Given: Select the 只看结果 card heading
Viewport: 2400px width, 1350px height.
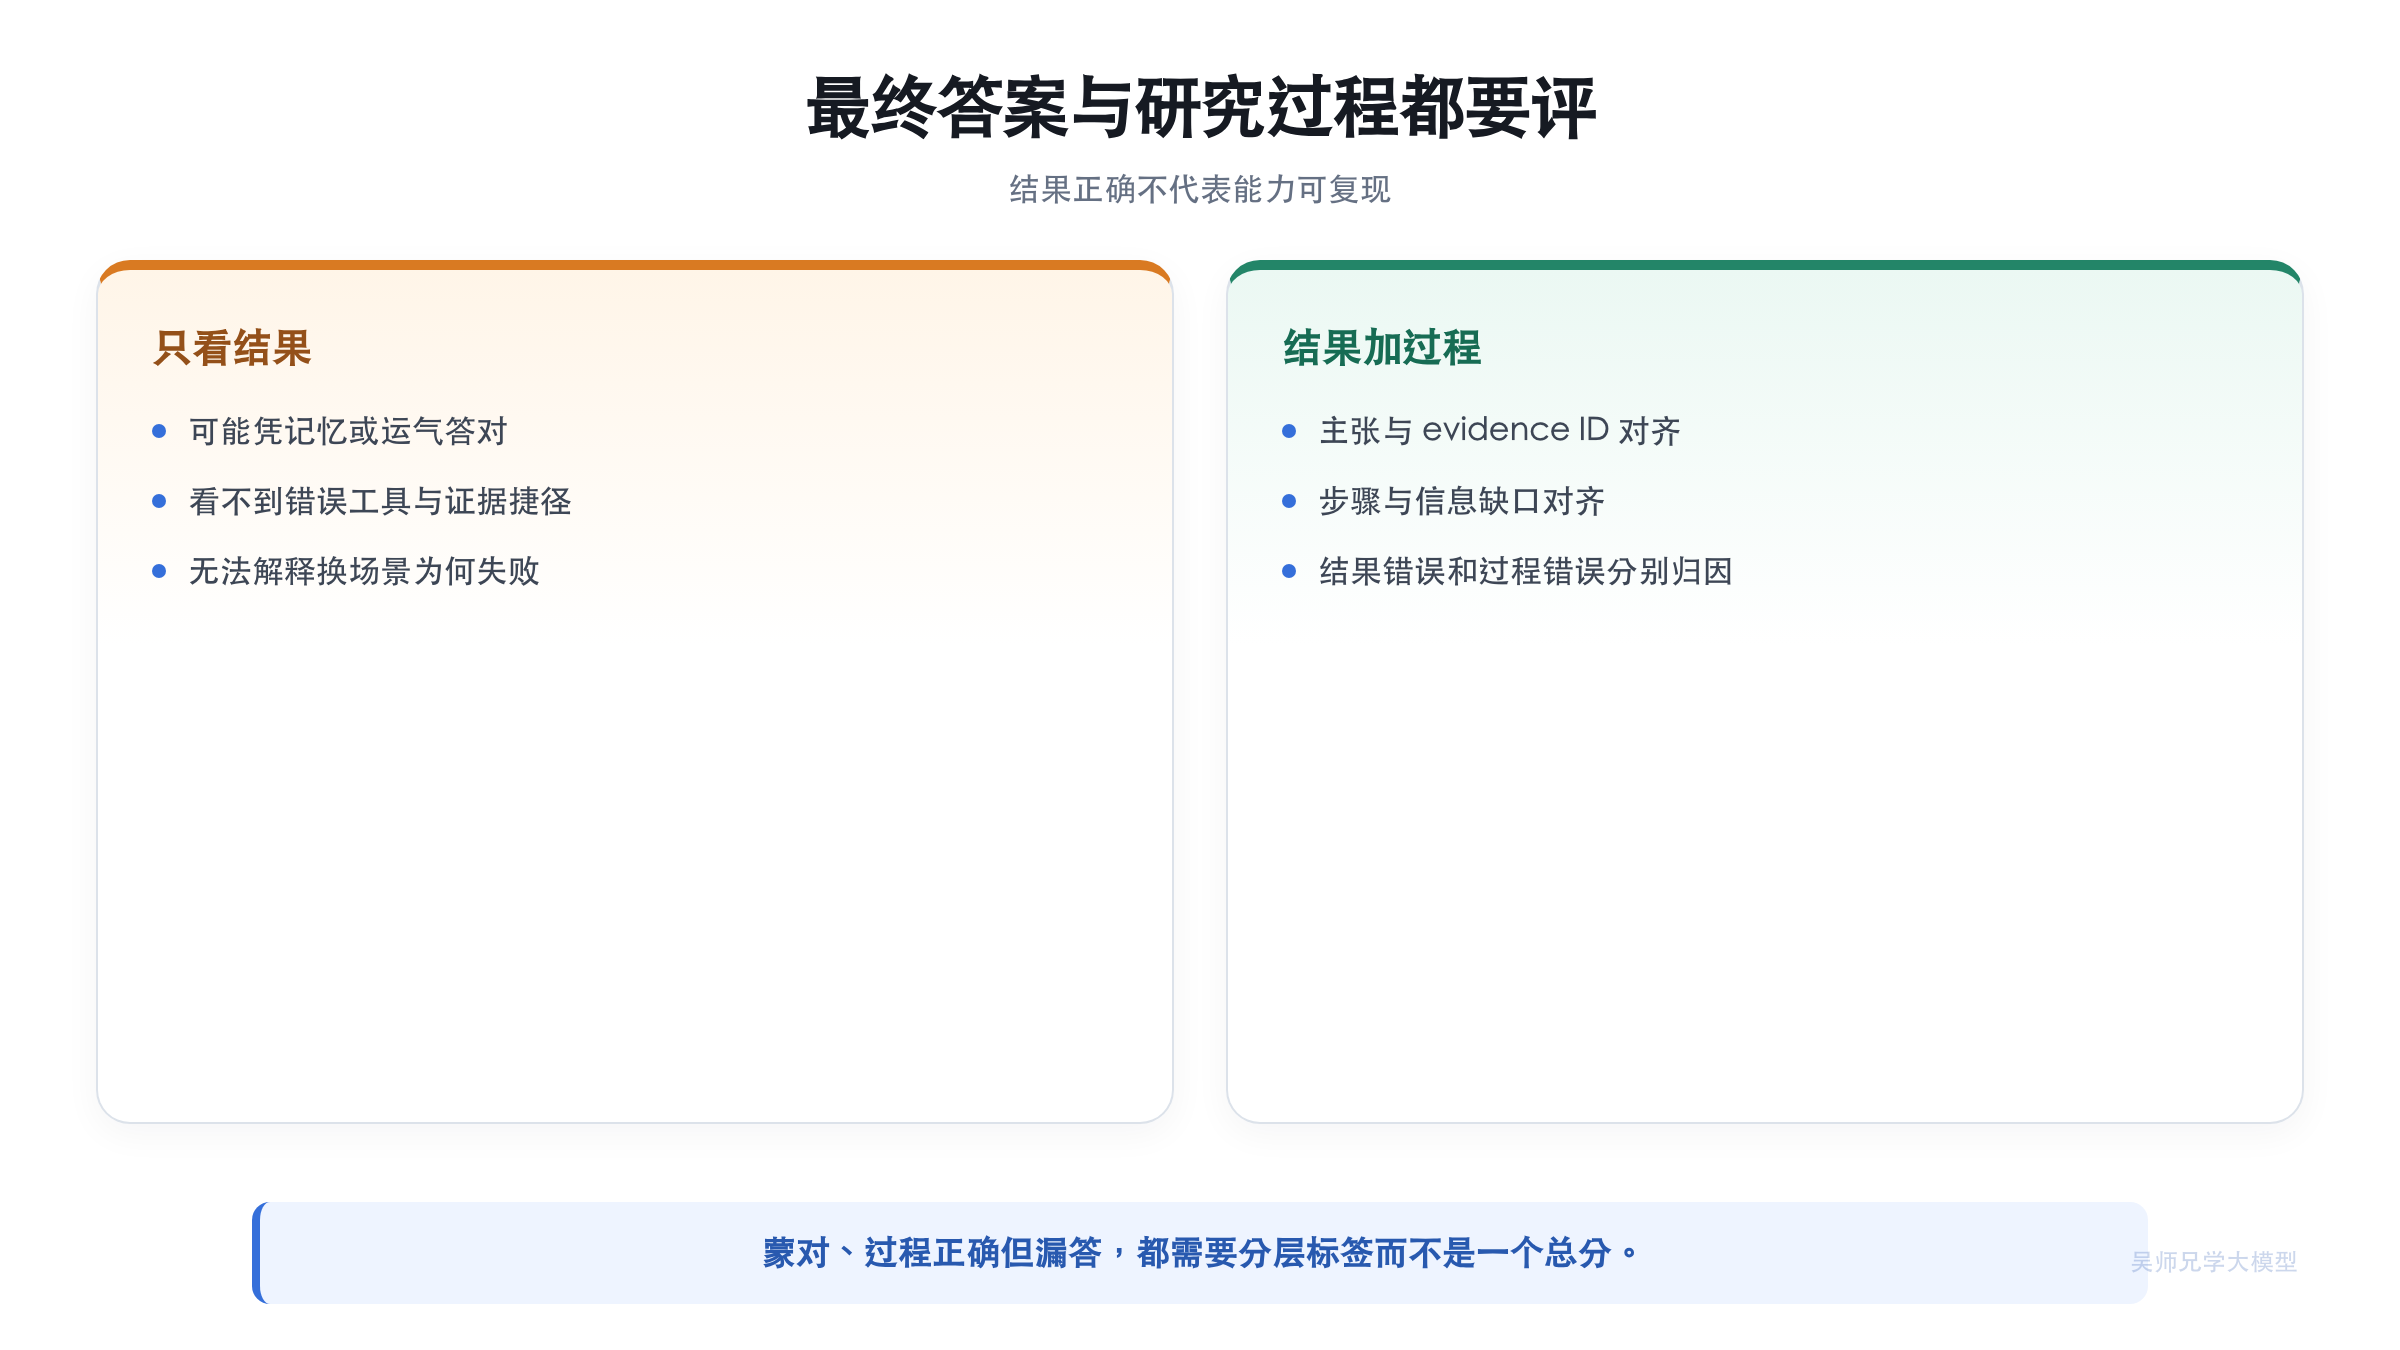Looking at the screenshot, I should point(232,348).
